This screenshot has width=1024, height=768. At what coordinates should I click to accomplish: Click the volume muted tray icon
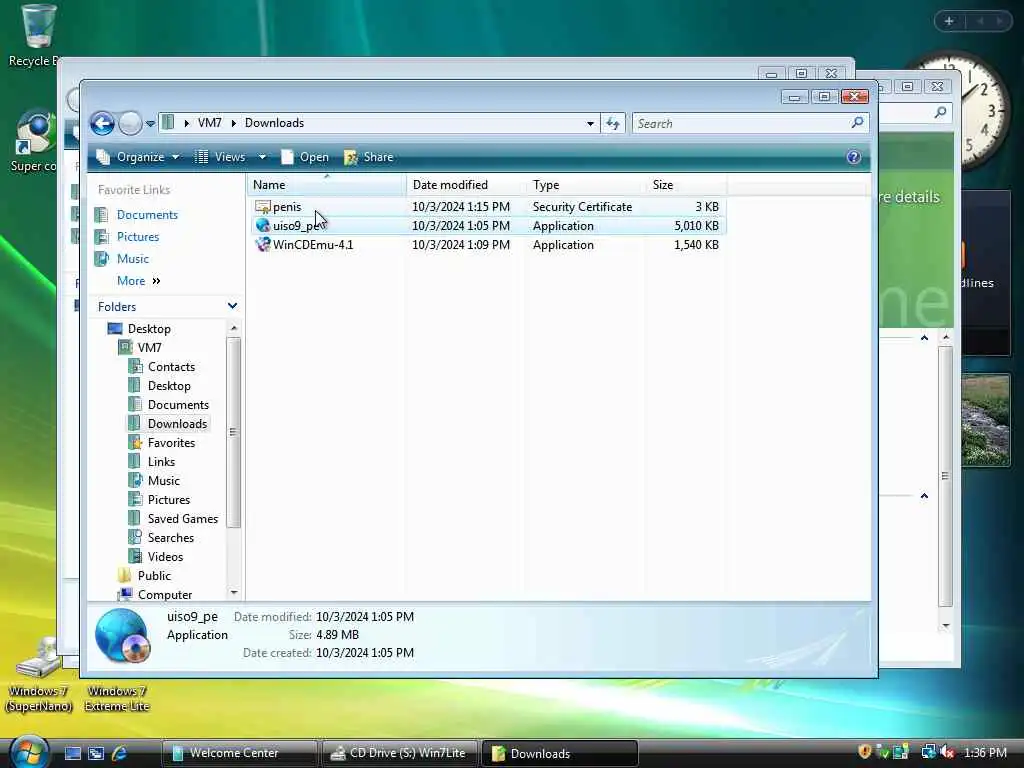948,752
